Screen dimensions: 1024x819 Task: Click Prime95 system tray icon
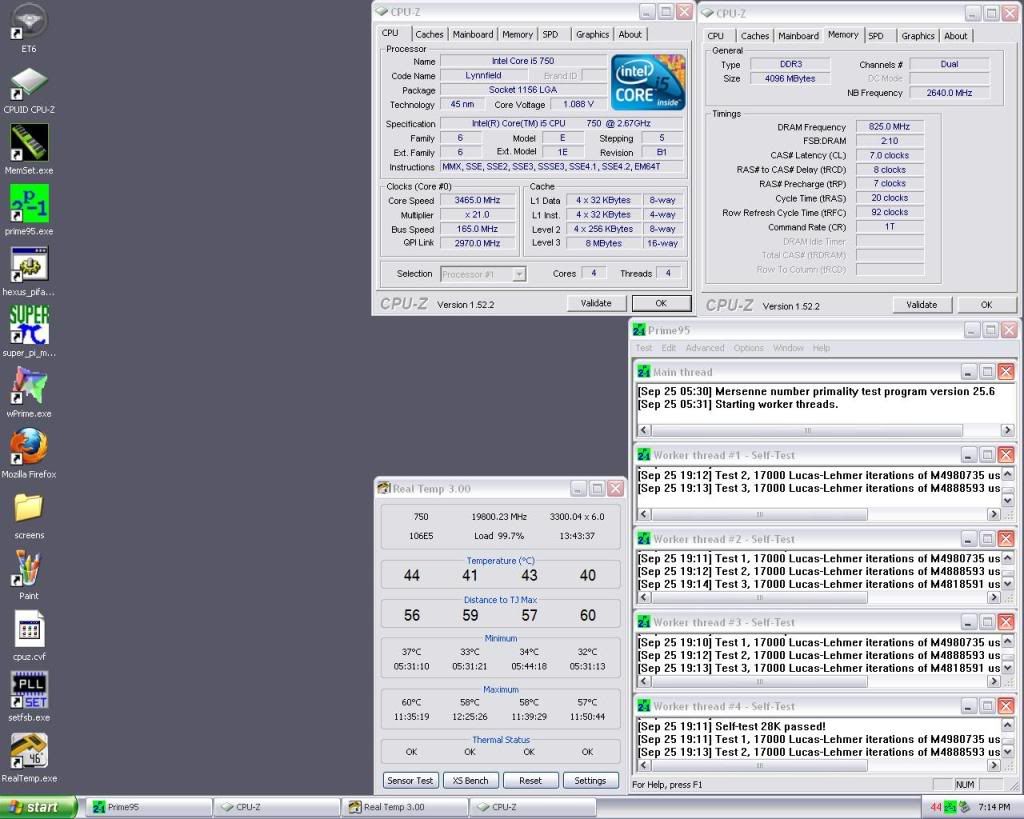pos(950,807)
